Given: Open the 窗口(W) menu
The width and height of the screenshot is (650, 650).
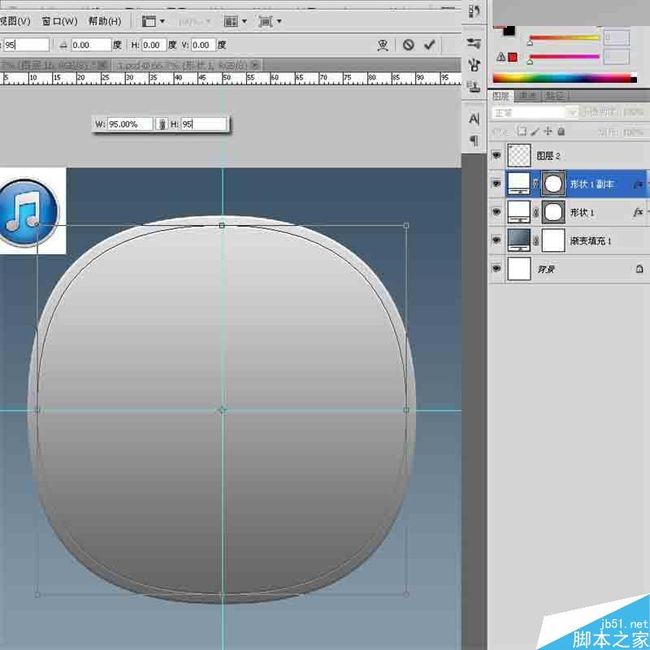Looking at the screenshot, I should point(60,21).
